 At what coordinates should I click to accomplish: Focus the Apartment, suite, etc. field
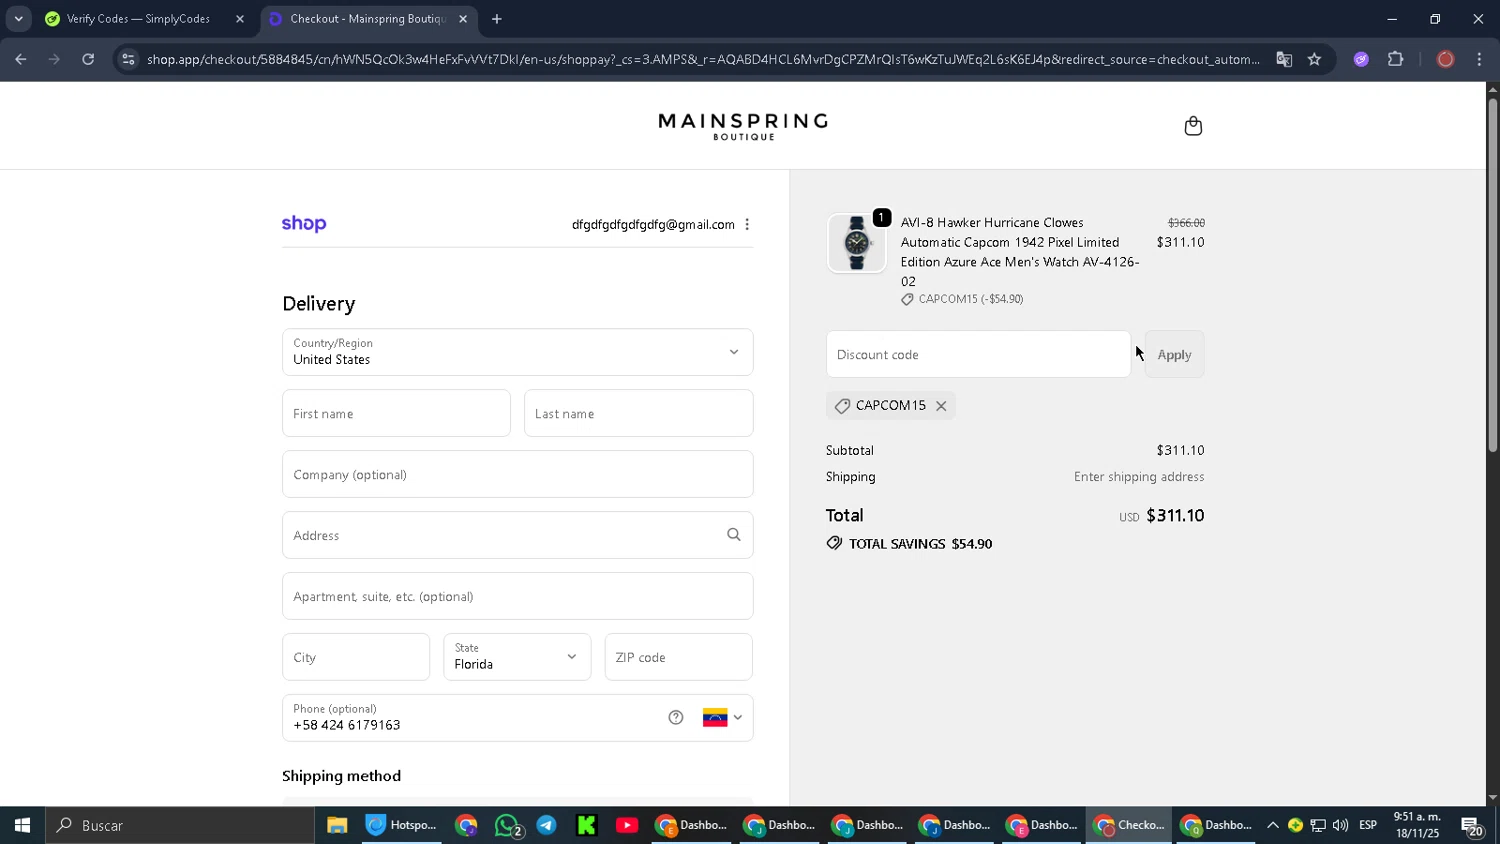pos(517,596)
